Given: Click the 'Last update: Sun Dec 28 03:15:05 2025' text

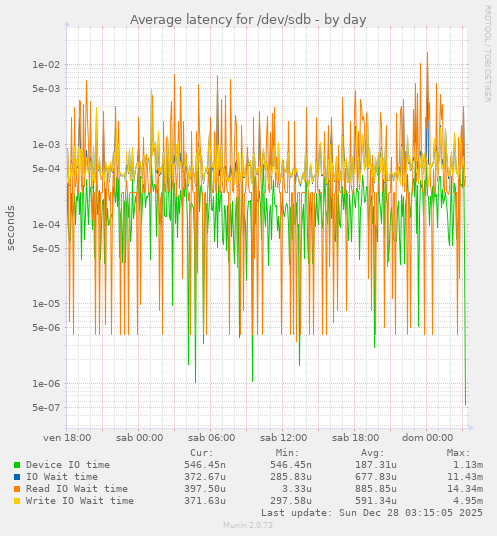Looking at the screenshot, I should click(372, 513).
